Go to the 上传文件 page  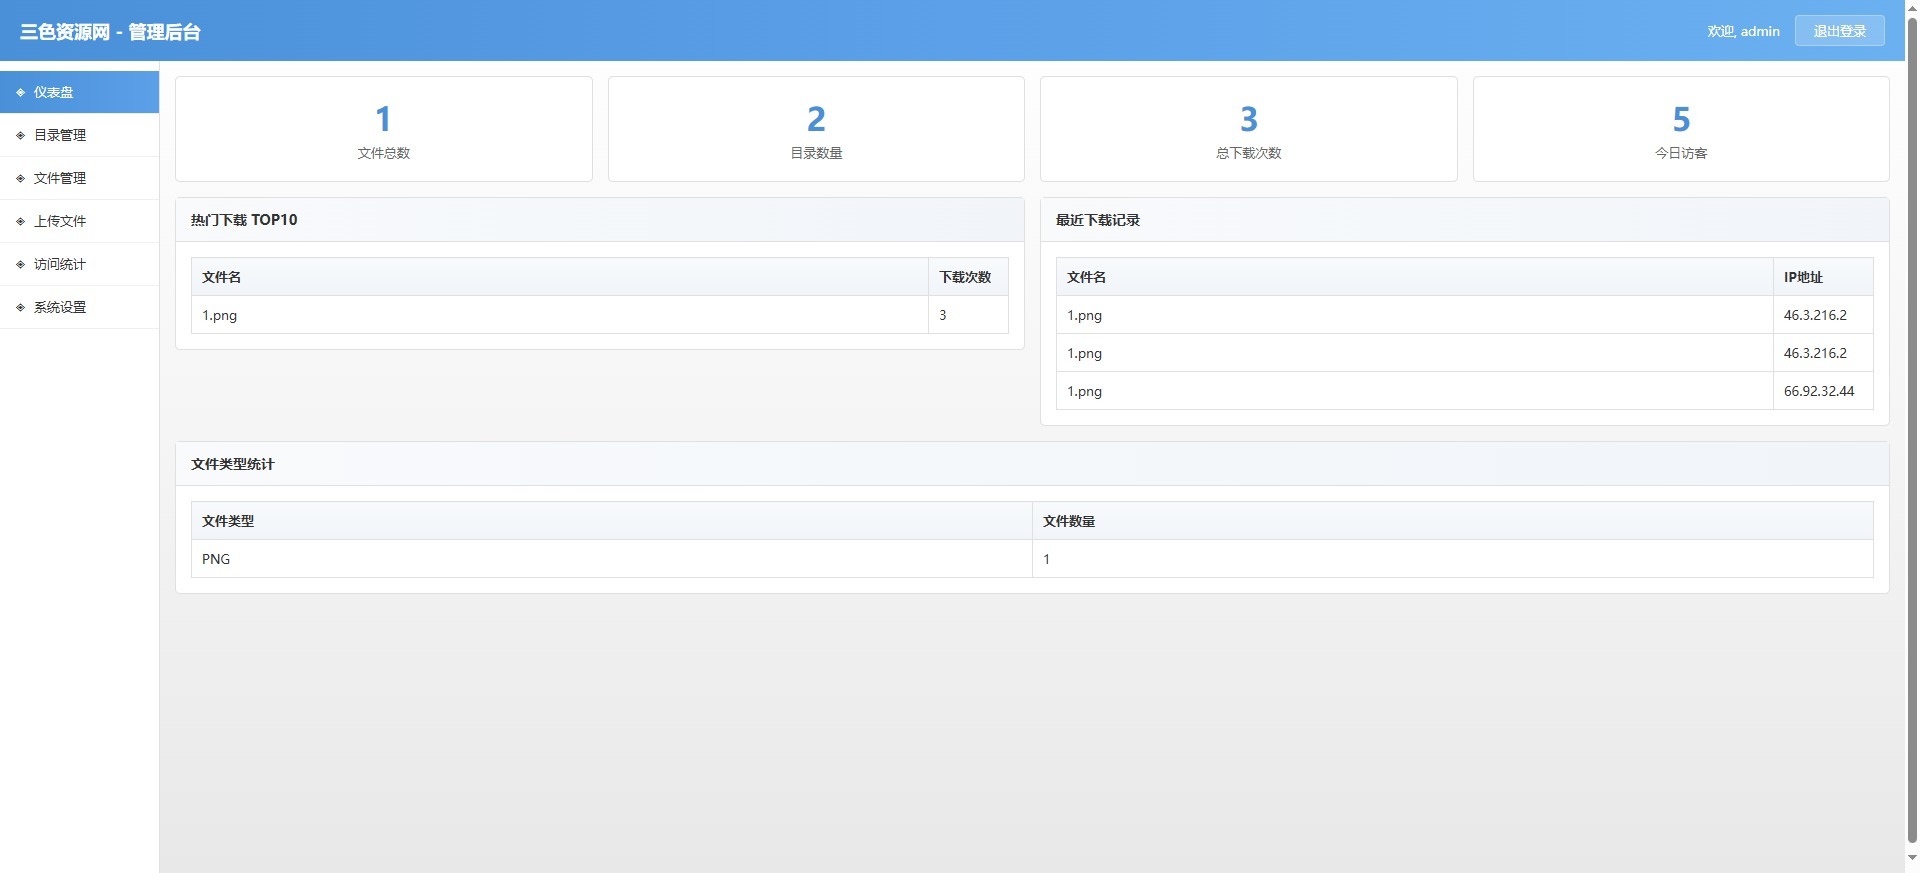pos(60,221)
